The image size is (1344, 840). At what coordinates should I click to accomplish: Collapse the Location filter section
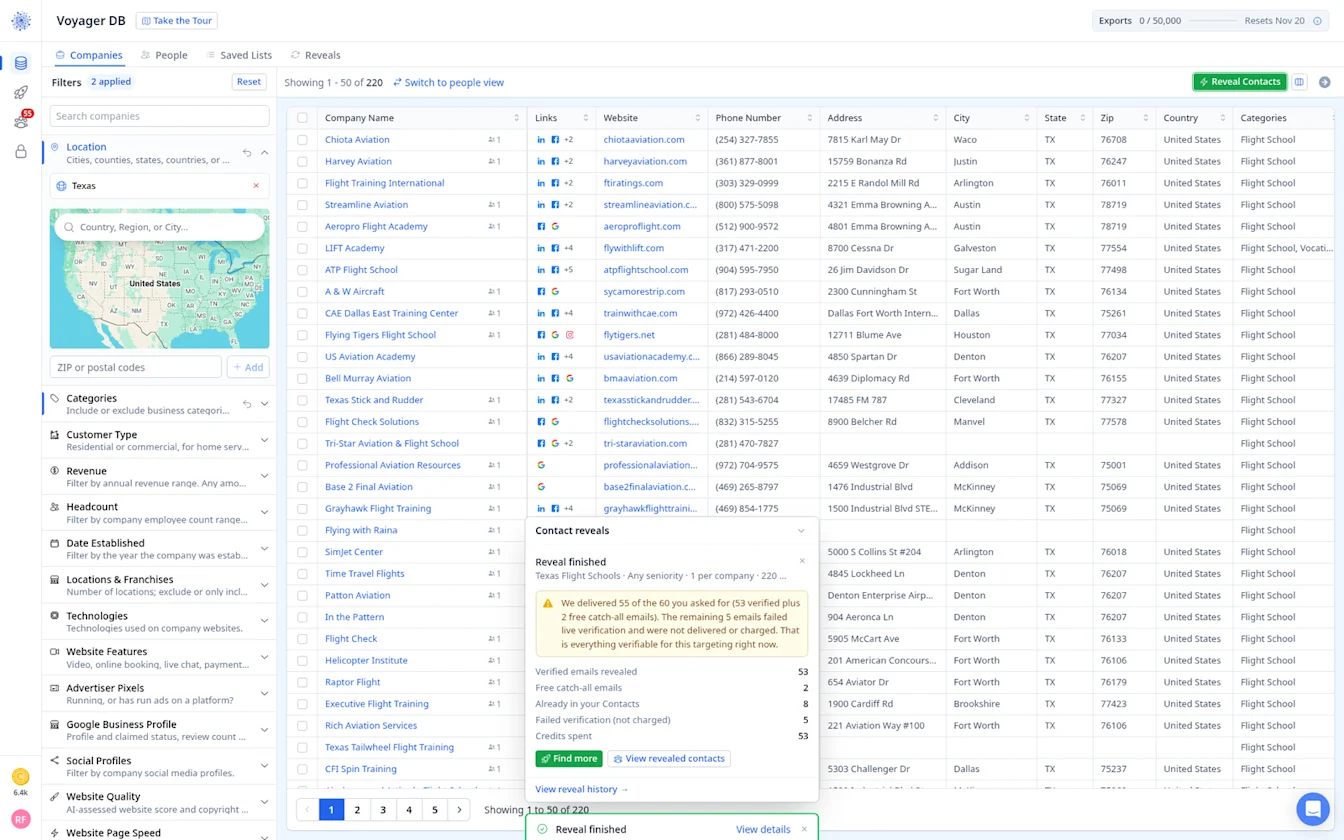[x=264, y=153]
